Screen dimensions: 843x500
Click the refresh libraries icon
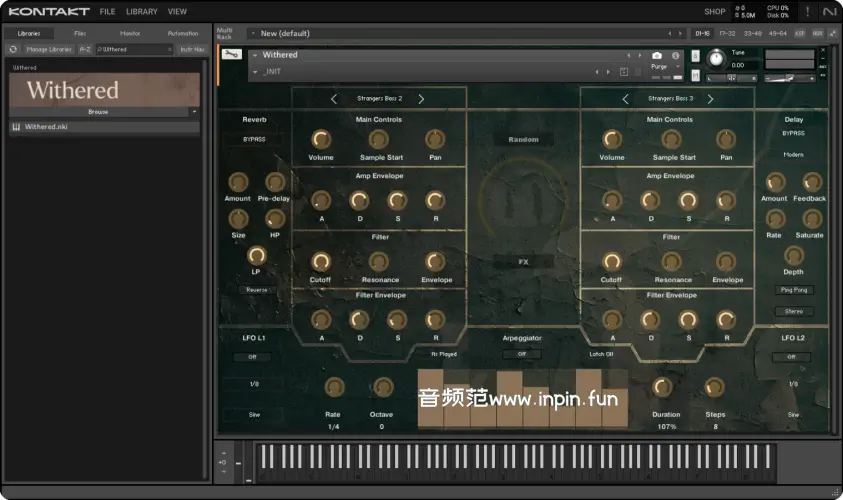click(14, 49)
